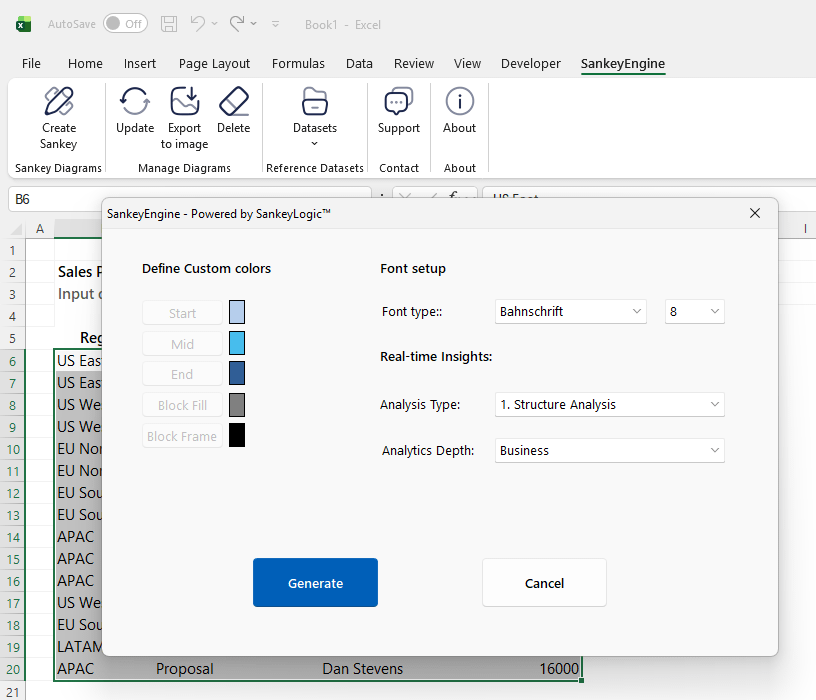Click the Excel app logo icon

pyautogui.click(x=23, y=24)
